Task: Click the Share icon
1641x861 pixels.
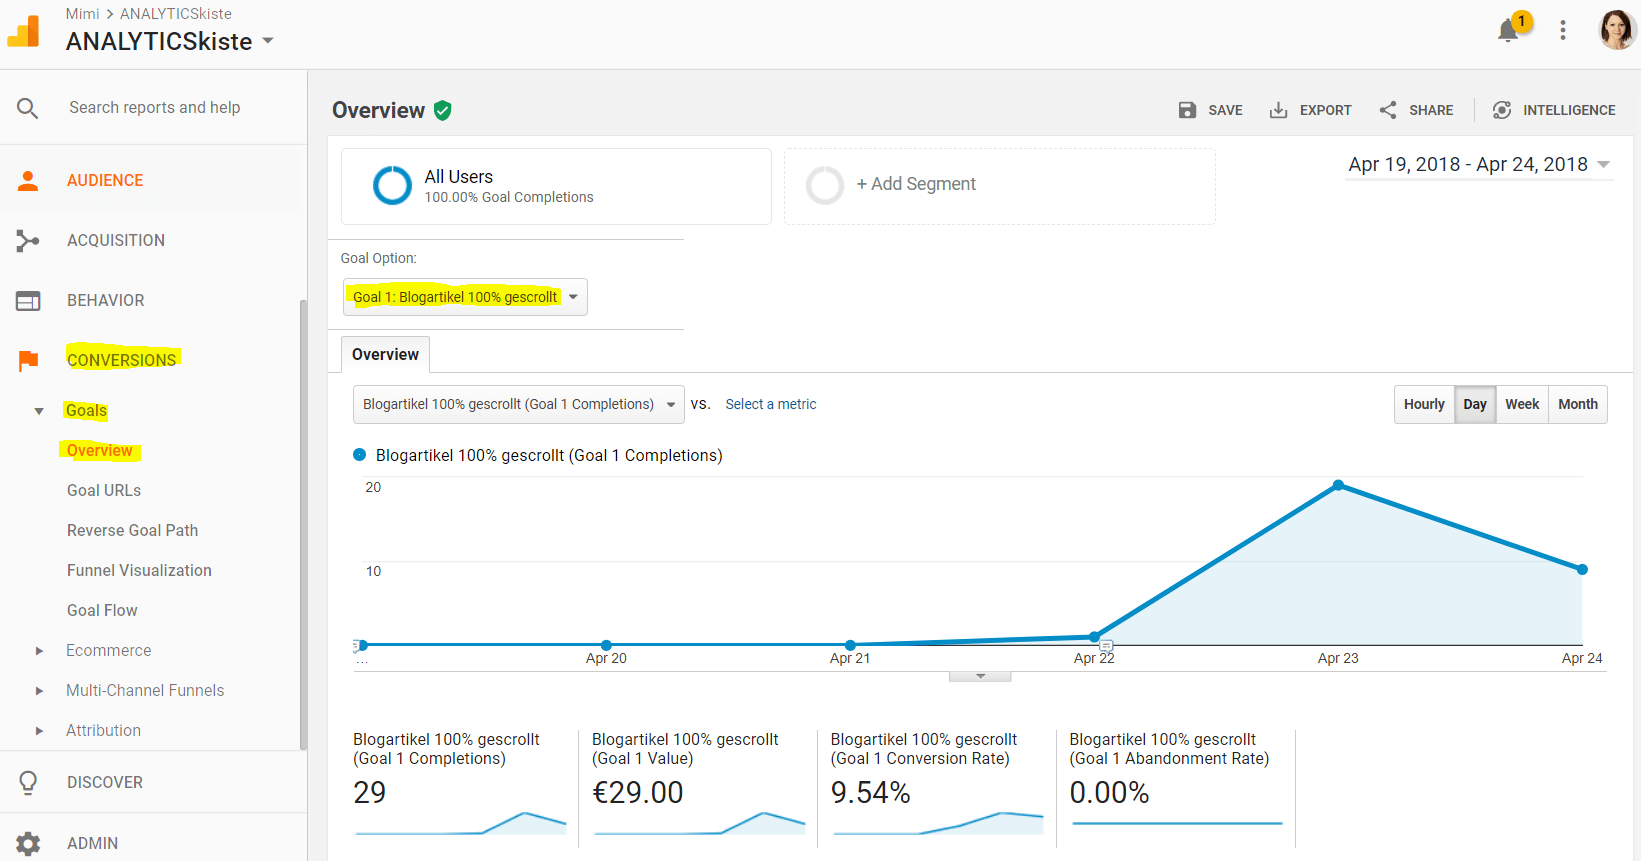Action: tap(1388, 110)
